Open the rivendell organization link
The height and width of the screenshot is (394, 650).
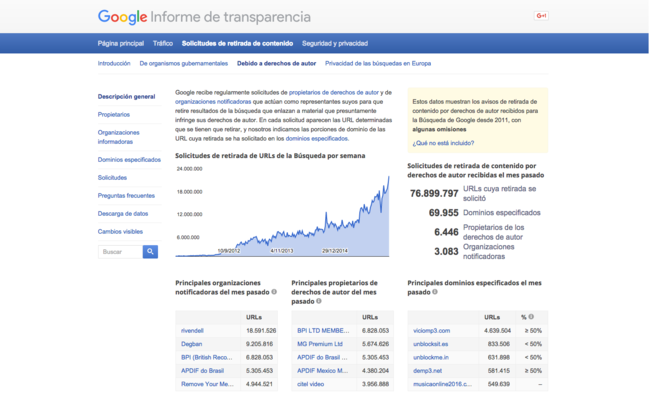[x=192, y=331]
